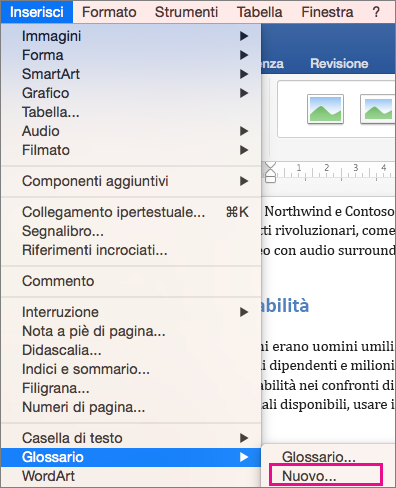Open the Strumenti menu

186,12
